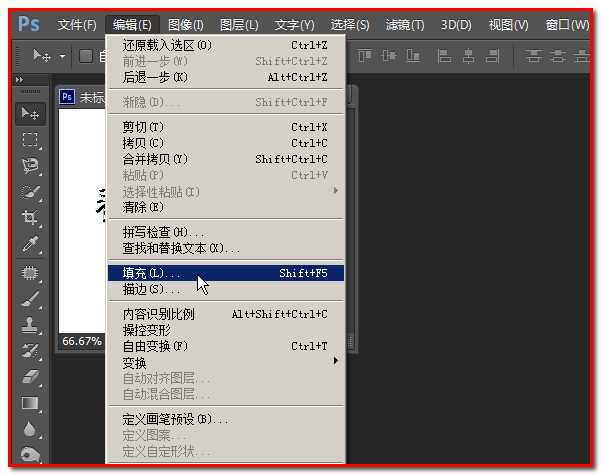The image size is (601, 475).
Task: Choose 描边(S)... menu item
Action: [x=225, y=289]
